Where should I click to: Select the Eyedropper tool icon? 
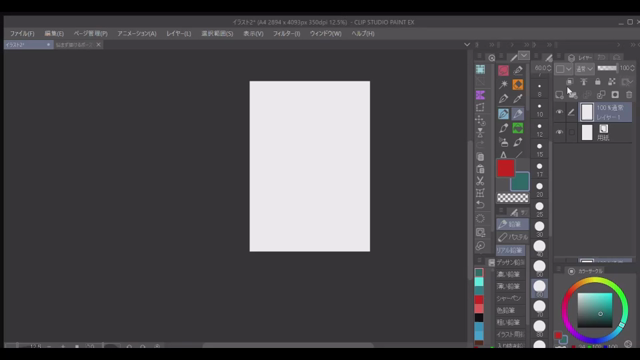[518, 99]
